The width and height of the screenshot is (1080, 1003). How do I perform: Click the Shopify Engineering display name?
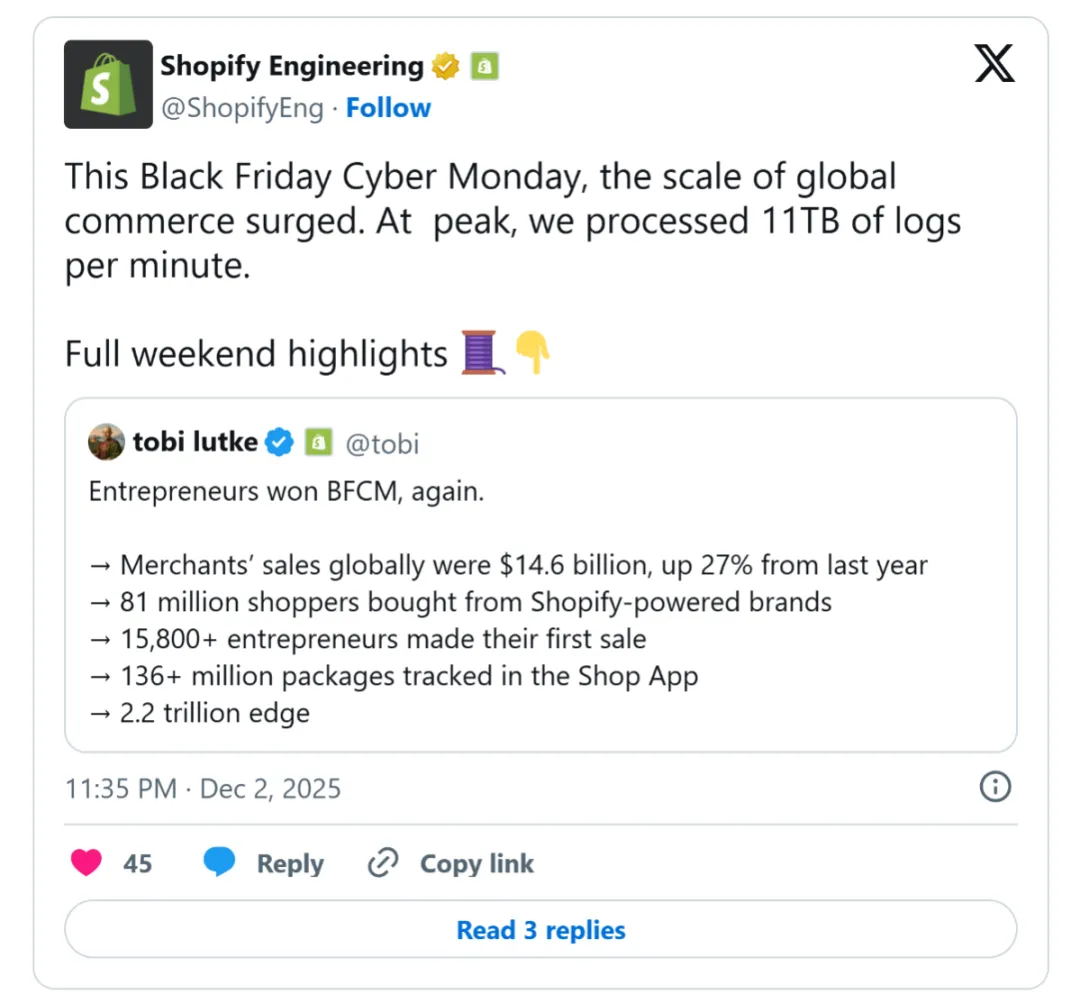[292, 66]
